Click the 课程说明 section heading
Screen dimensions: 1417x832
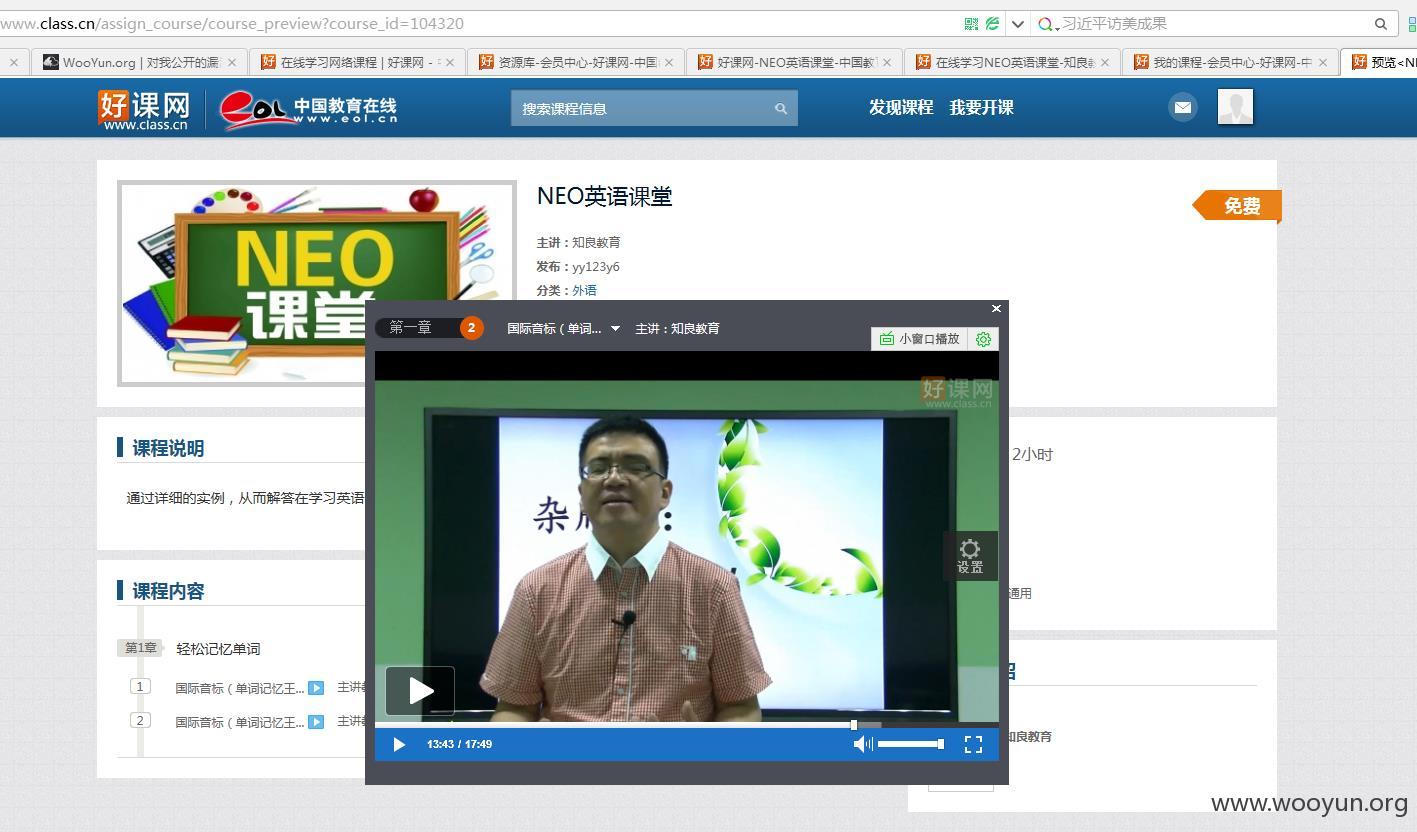pyautogui.click(x=168, y=448)
